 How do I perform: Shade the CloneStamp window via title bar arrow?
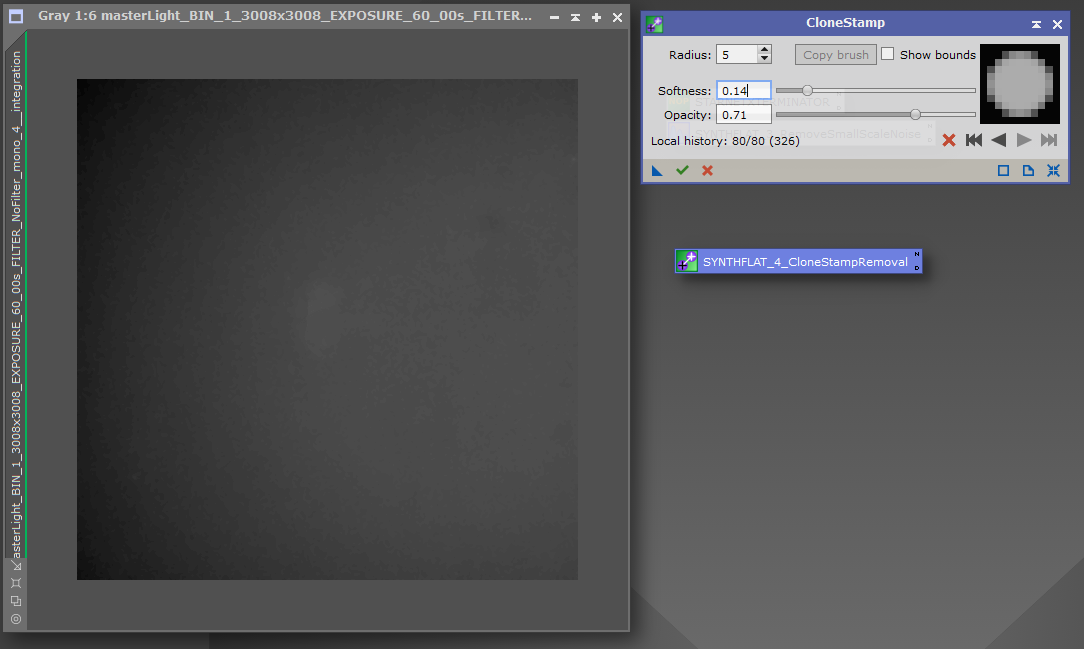point(1036,24)
